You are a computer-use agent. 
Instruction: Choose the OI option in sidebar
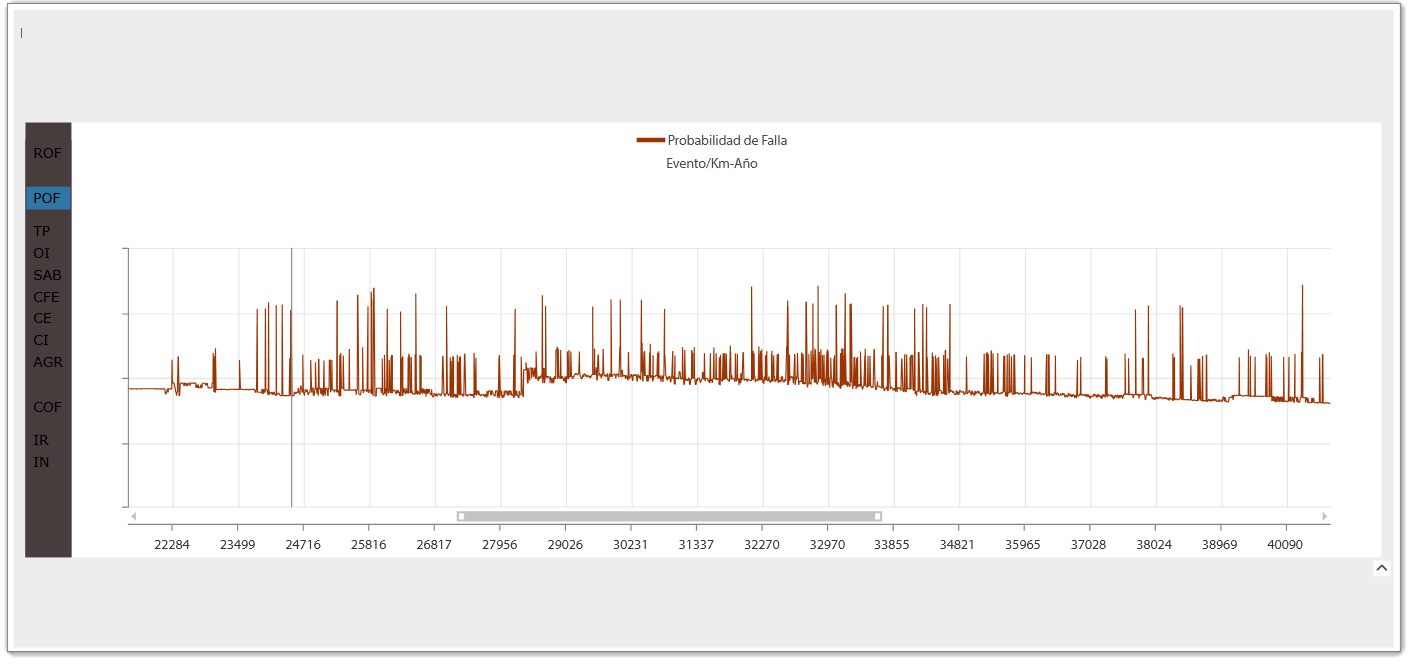pyautogui.click(x=41, y=253)
